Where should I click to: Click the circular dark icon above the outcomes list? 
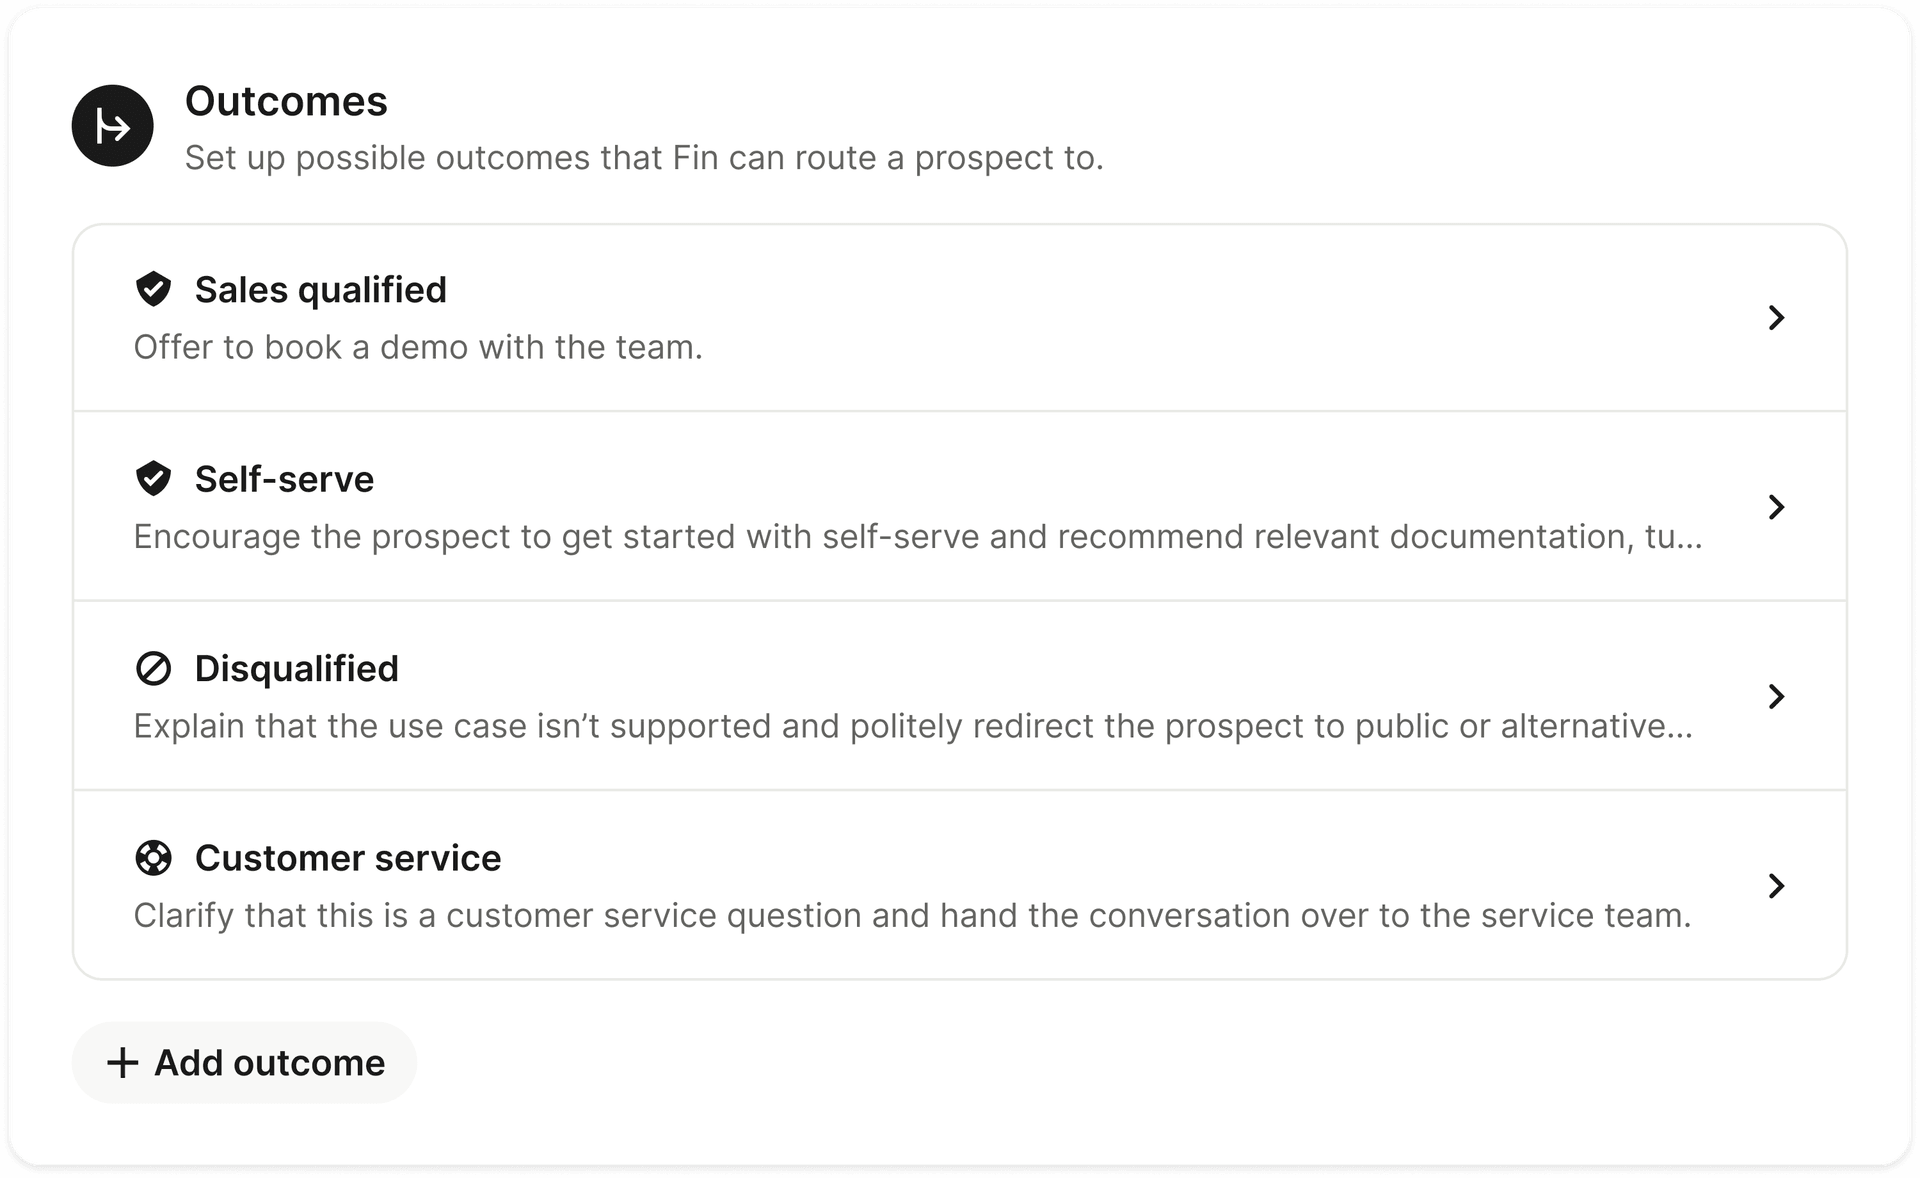pyautogui.click(x=112, y=125)
